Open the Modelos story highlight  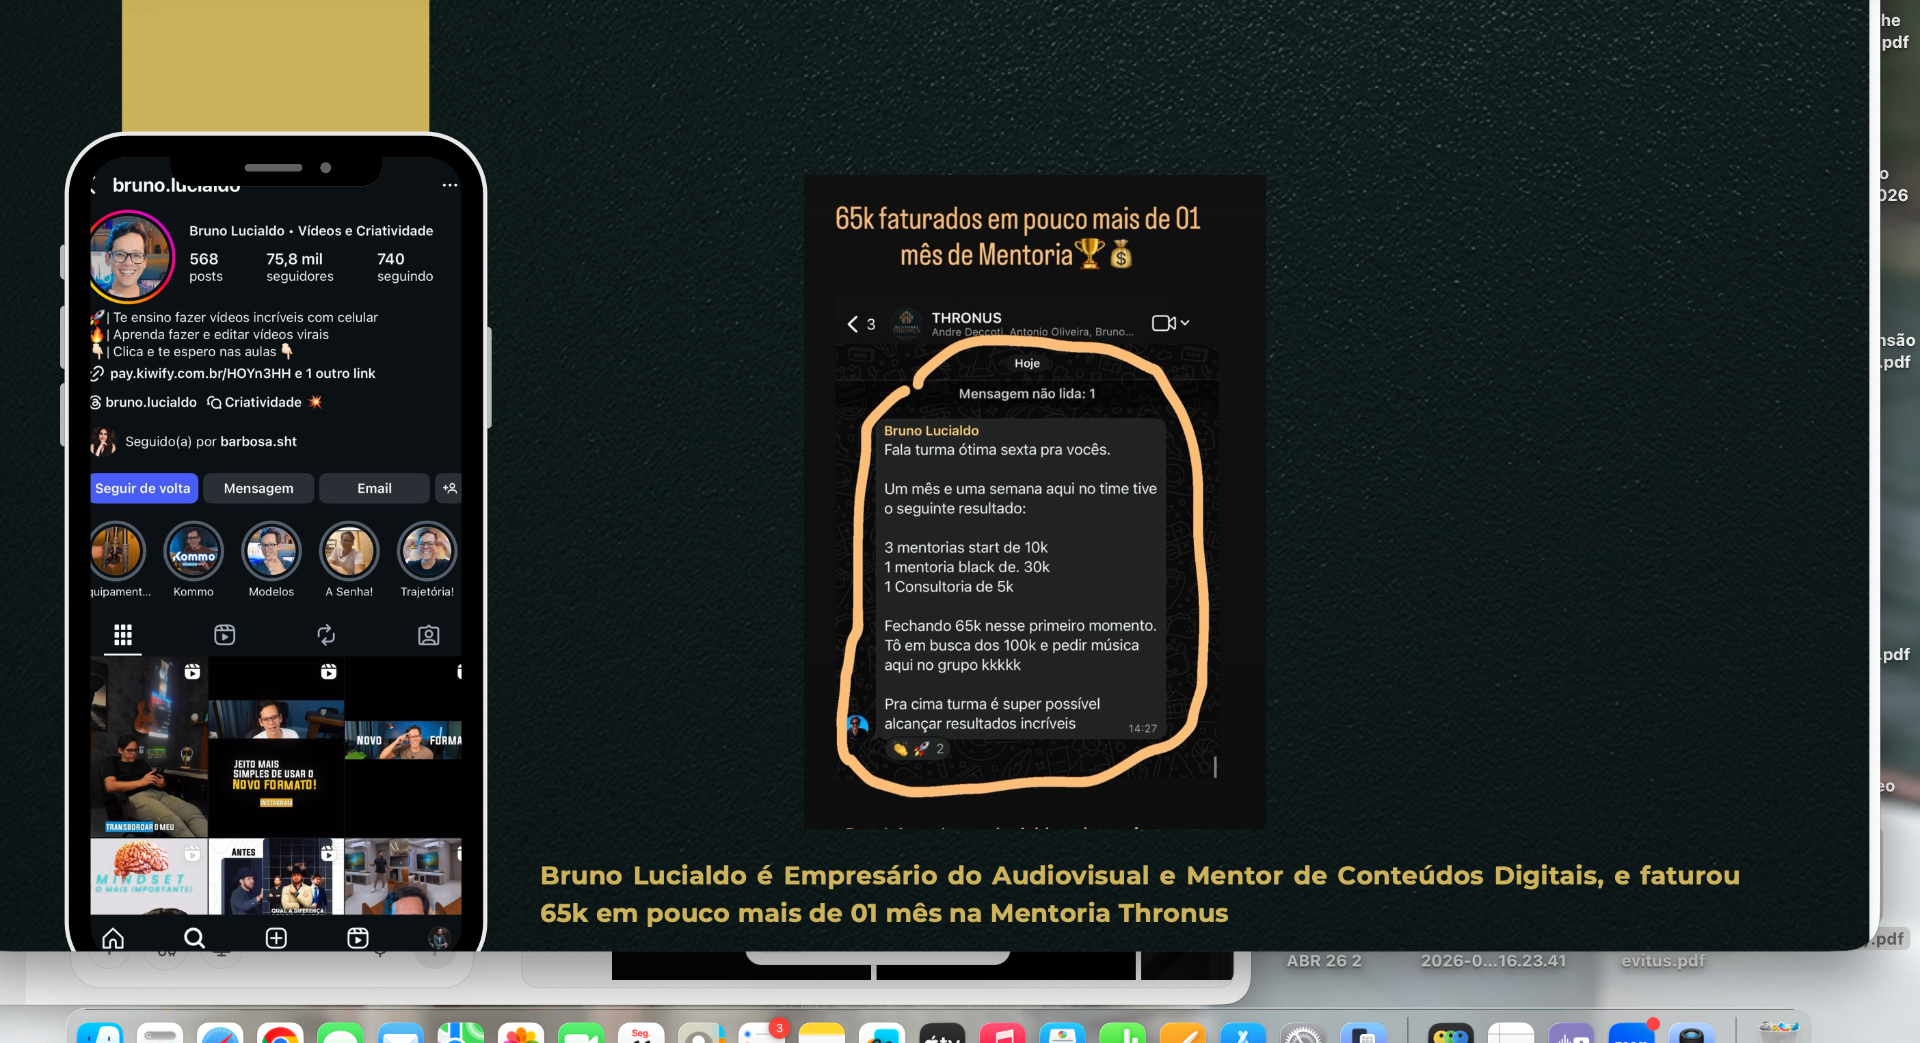[x=271, y=551]
